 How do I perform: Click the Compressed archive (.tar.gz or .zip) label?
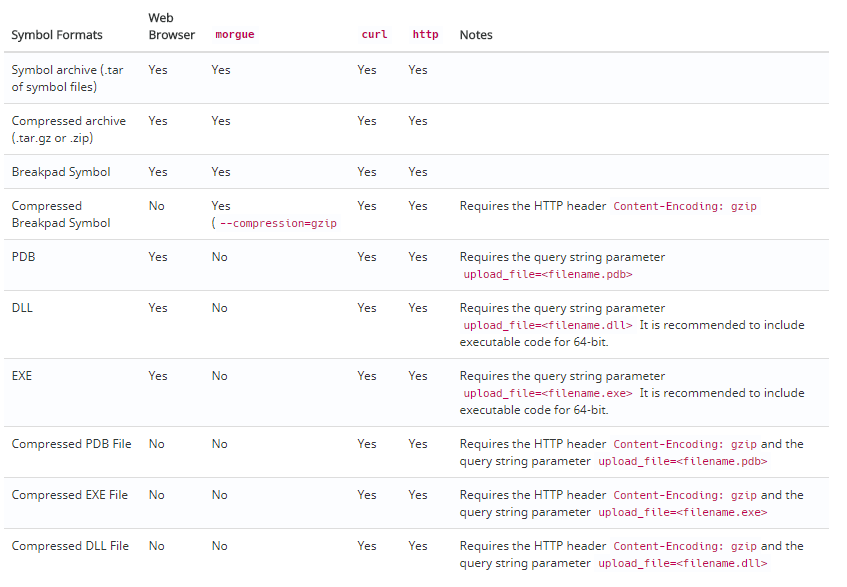69,129
